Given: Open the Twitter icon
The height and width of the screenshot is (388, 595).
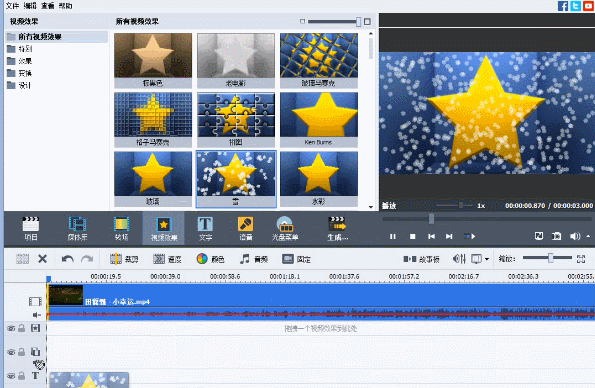Looking at the screenshot, I should [576, 6].
